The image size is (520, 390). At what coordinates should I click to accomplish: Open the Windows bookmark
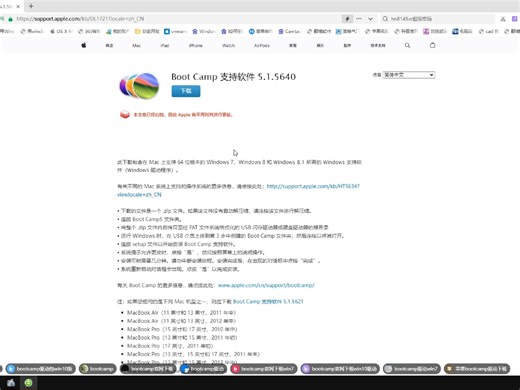tap(204, 31)
